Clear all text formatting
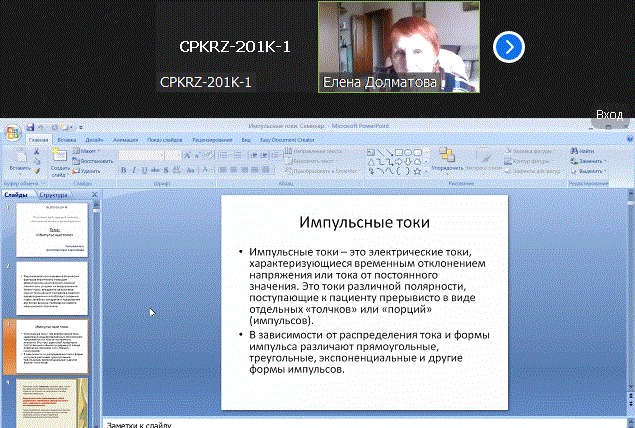Viewport: 635px width, 428px height. tap(208, 155)
